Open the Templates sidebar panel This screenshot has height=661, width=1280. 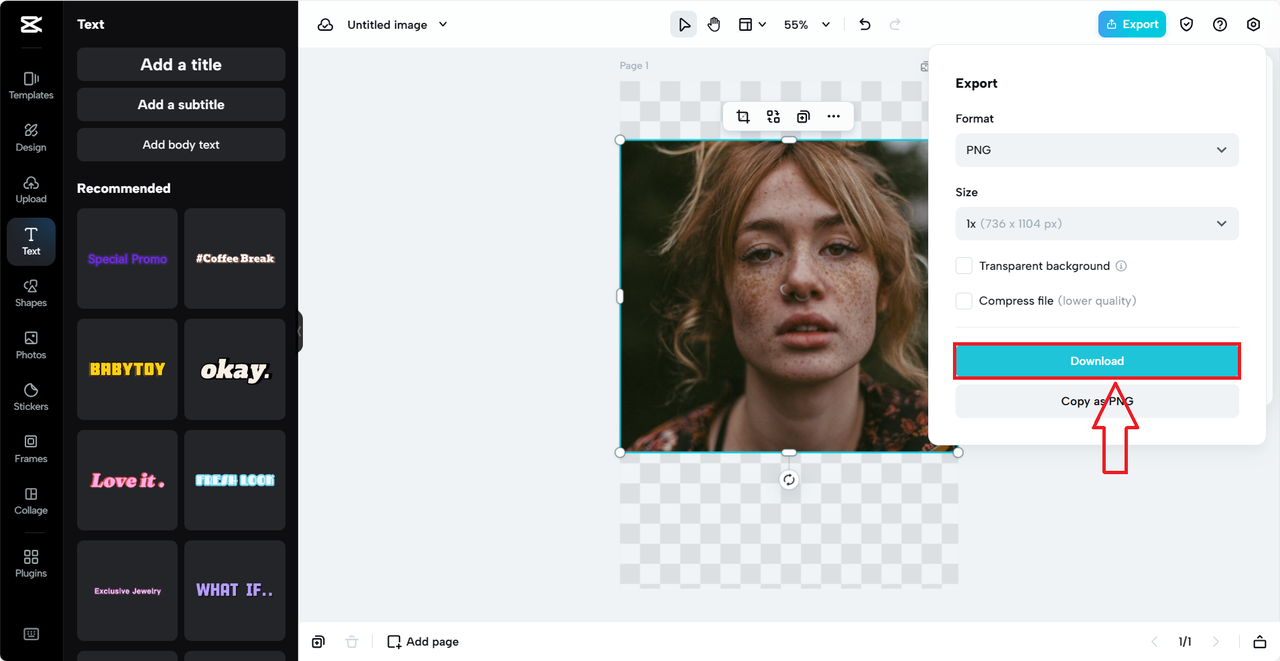click(x=31, y=85)
